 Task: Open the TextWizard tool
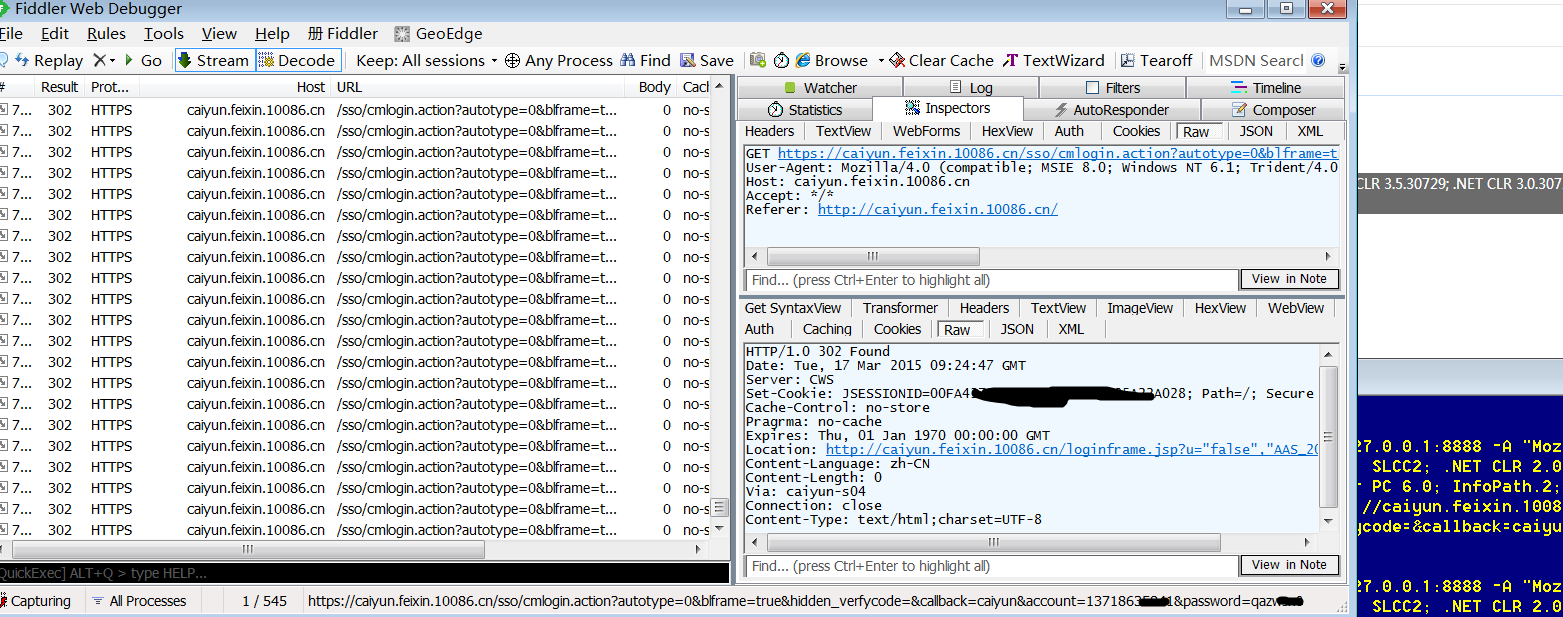pyautogui.click(x=1054, y=60)
